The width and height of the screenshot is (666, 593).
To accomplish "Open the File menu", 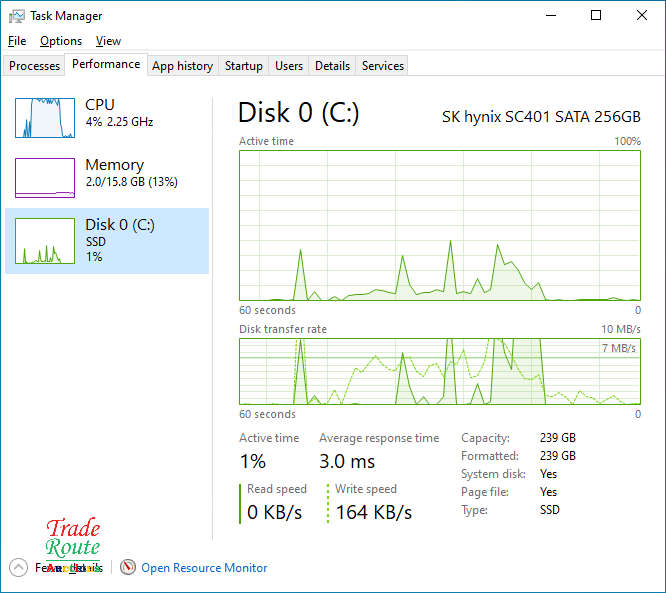I will (x=17, y=41).
